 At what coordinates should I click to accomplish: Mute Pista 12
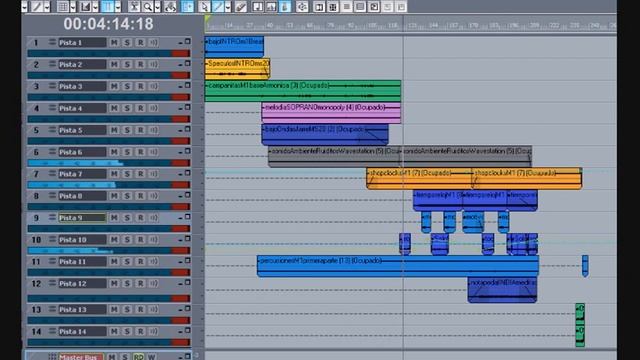click(114, 283)
